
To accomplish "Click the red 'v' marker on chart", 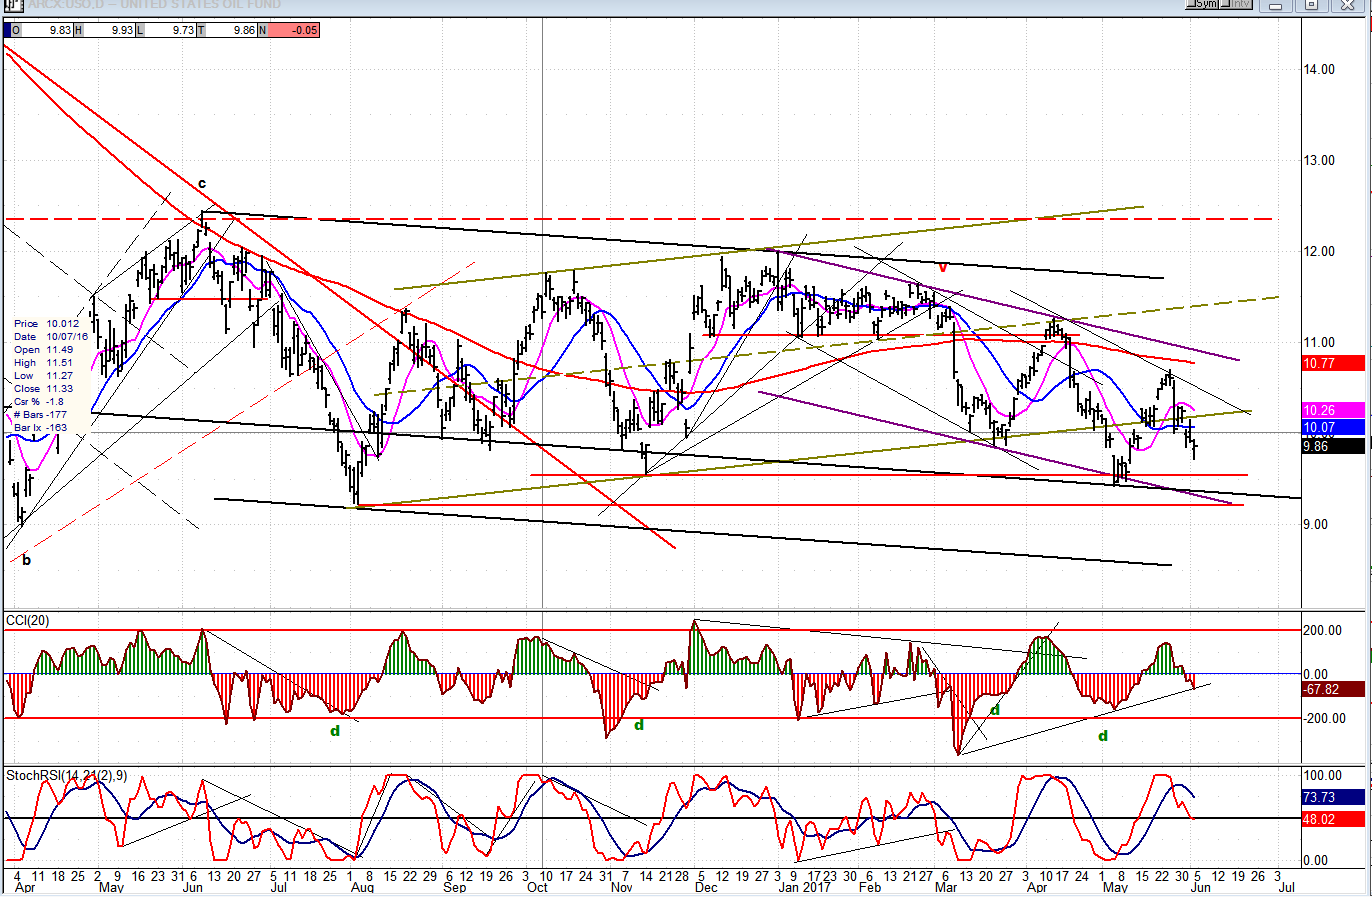I will [x=943, y=268].
